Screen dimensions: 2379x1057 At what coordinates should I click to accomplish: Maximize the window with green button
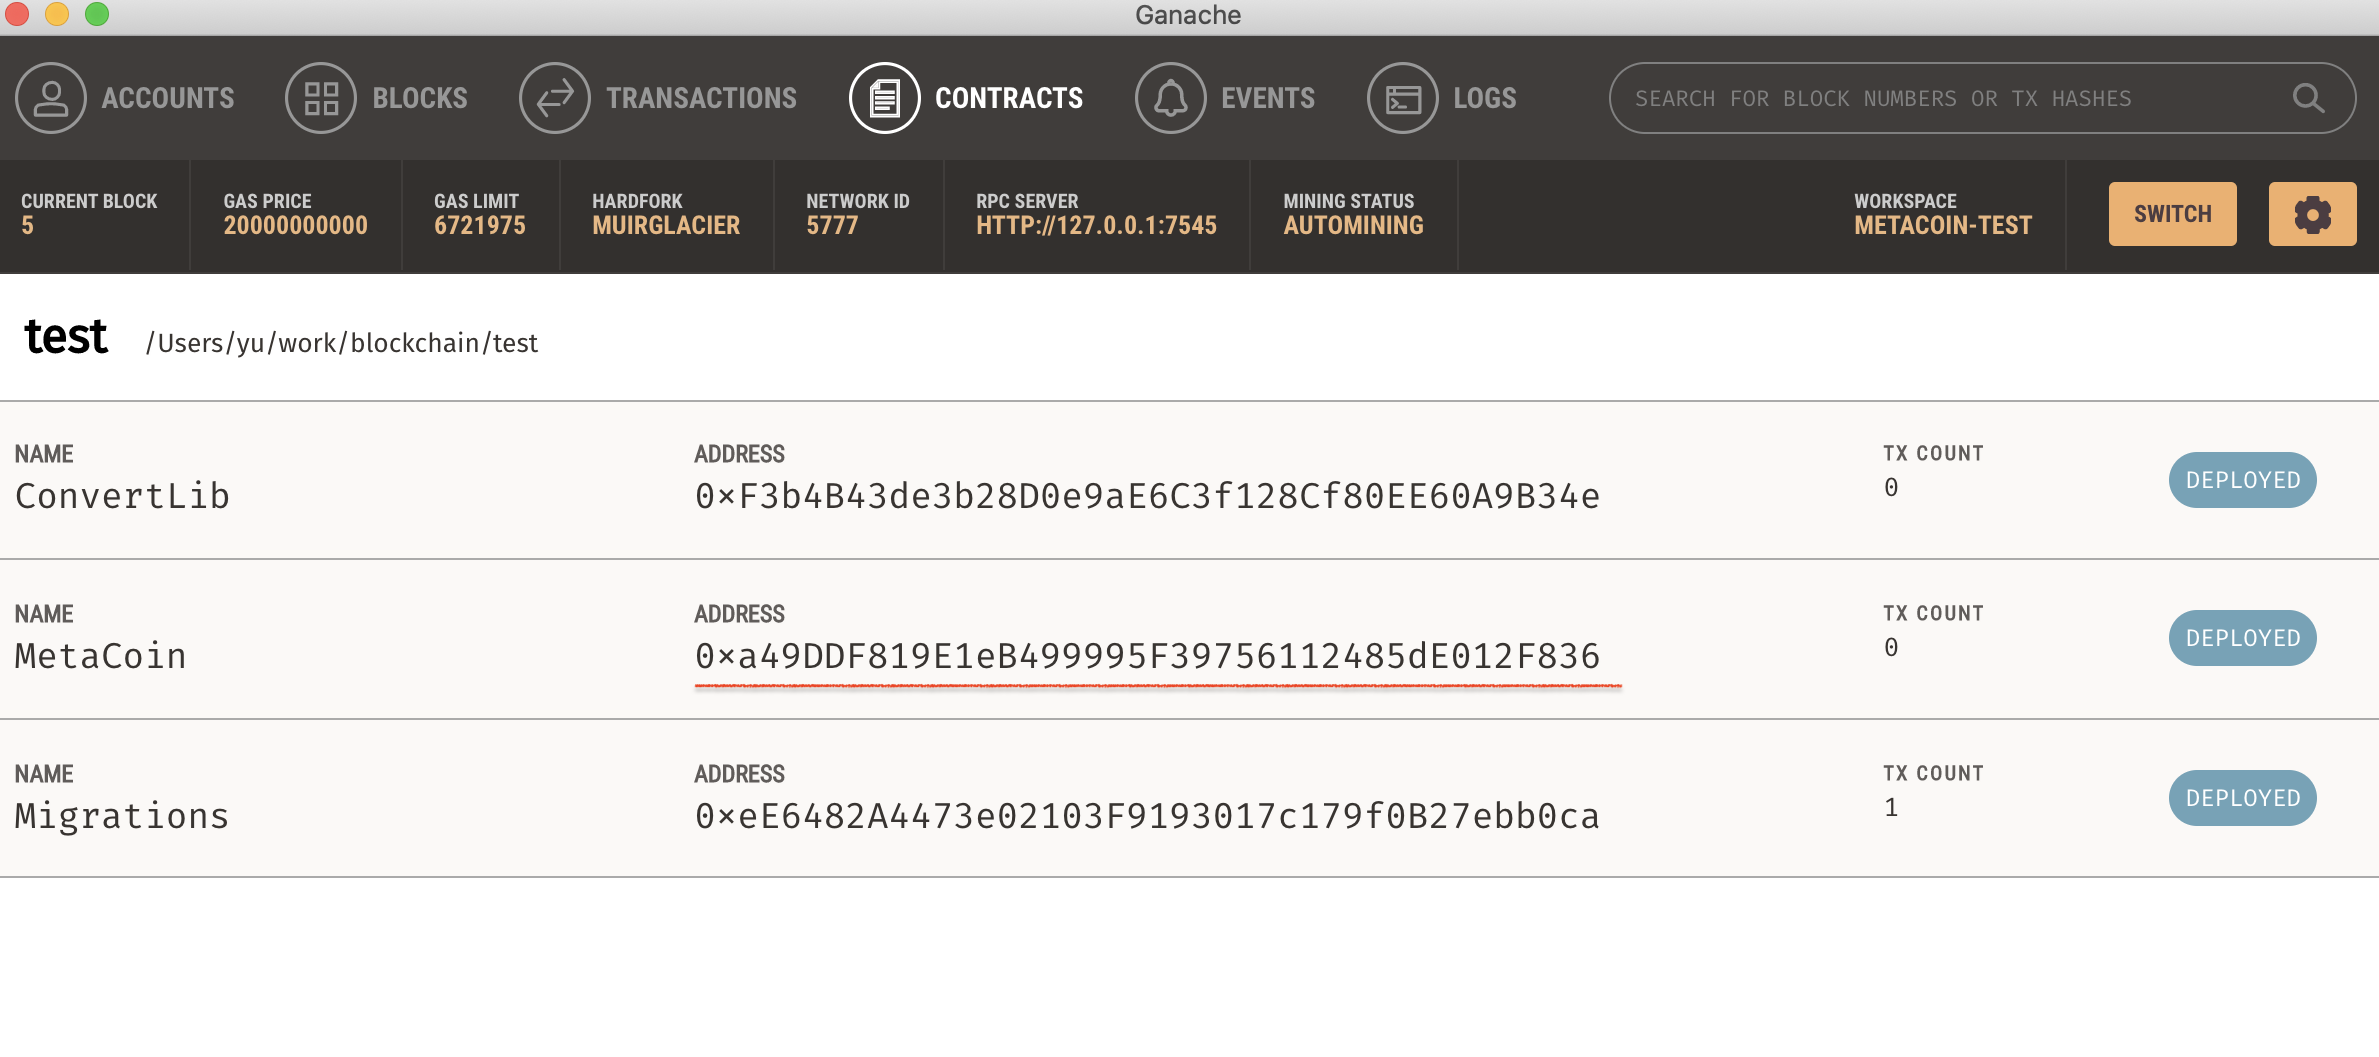(97, 14)
